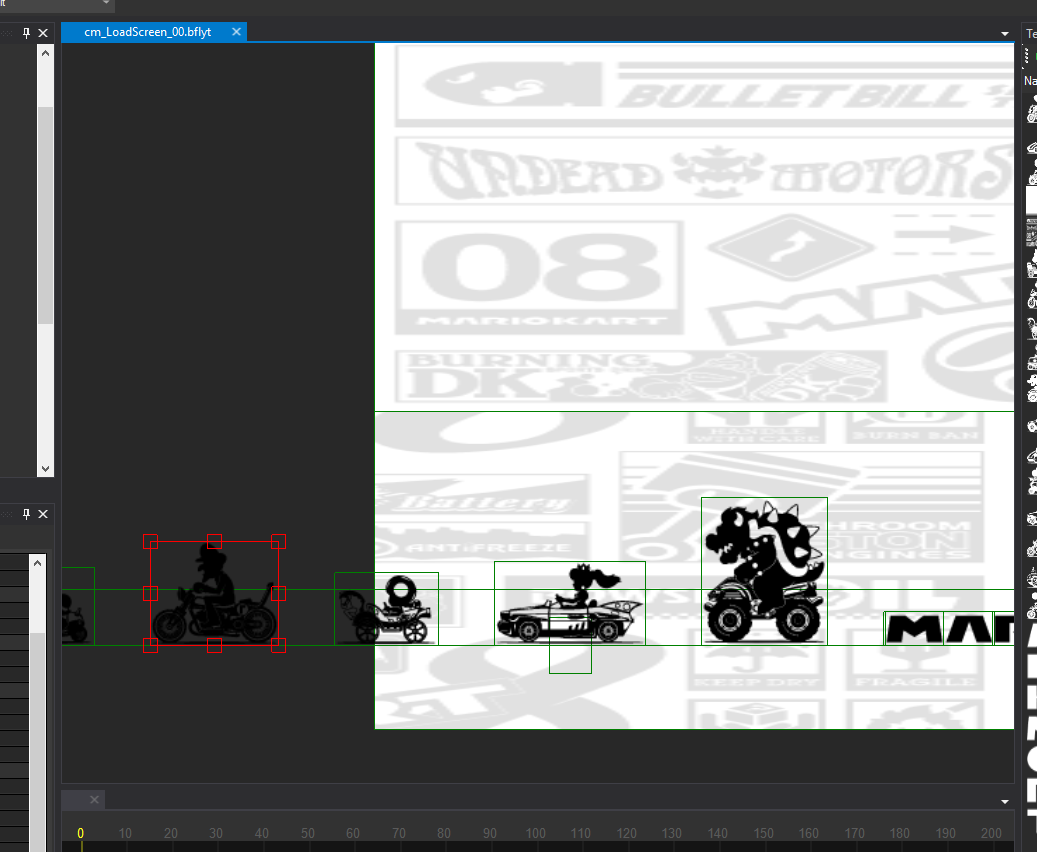
Task: Click the upper-left panel scroll up arrow
Action: coord(45,53)
